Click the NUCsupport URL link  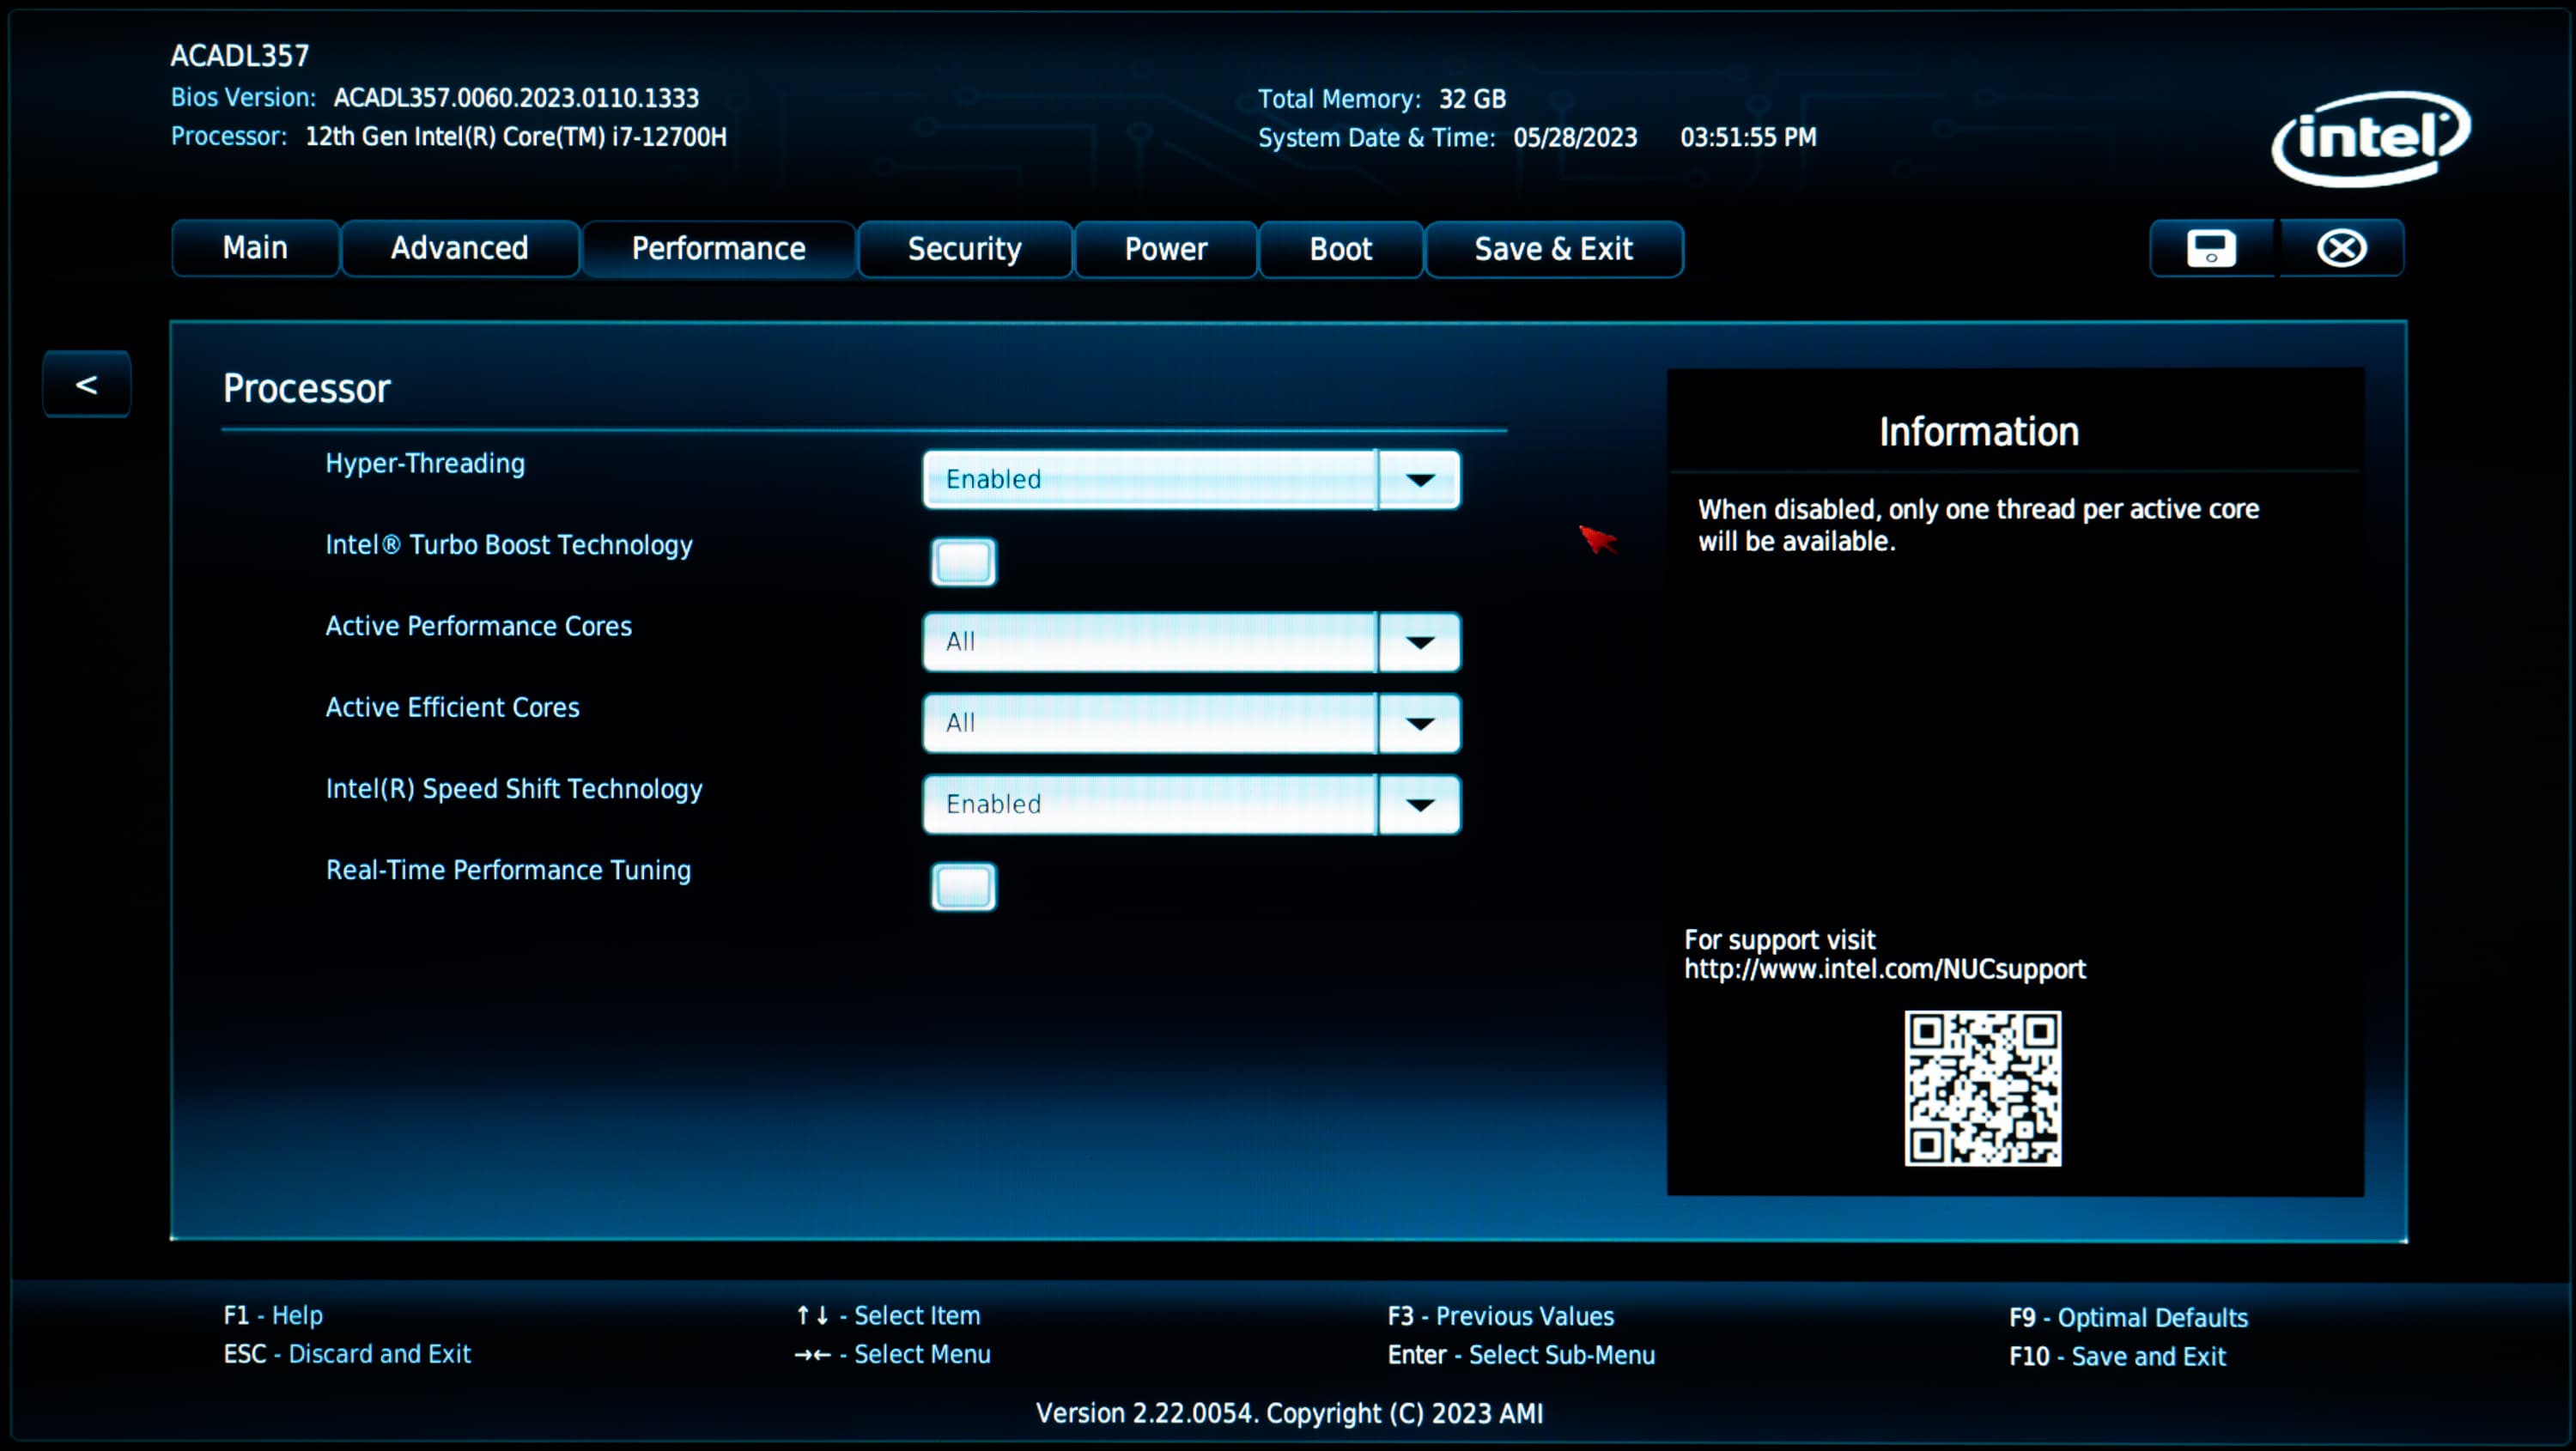coord(1884,969)
